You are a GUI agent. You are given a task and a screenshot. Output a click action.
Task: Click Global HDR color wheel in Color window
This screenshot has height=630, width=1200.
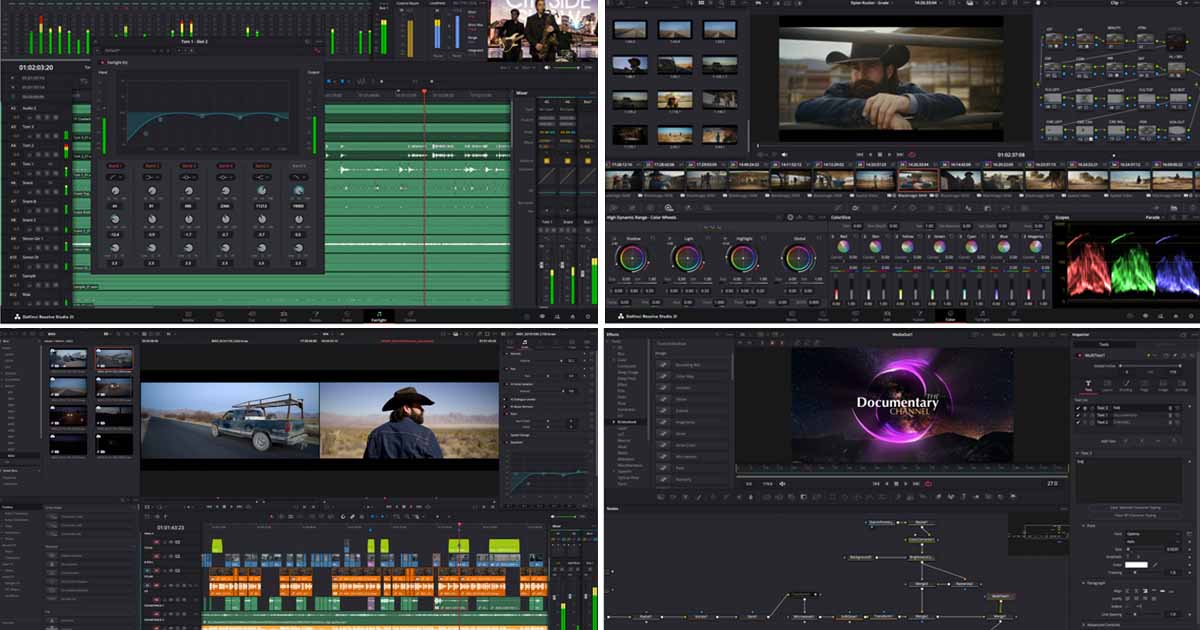pos(799,258)
